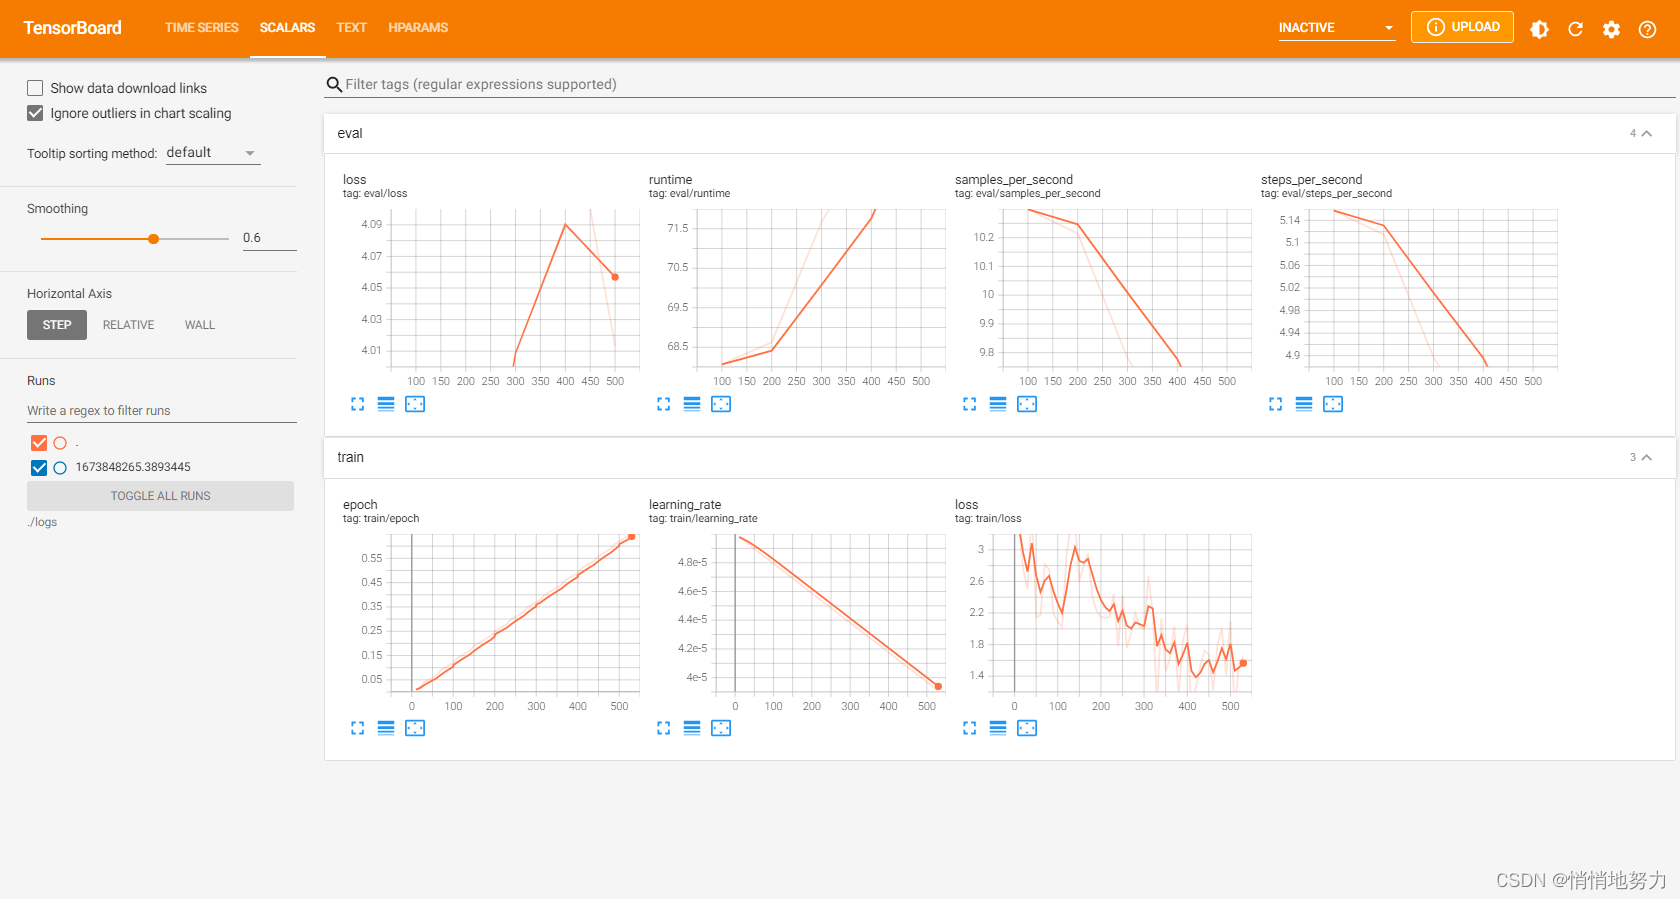1680x899 pixels.
Task: Click TOGGLE ALL RUNS button
Action: (x=160, y=496)
